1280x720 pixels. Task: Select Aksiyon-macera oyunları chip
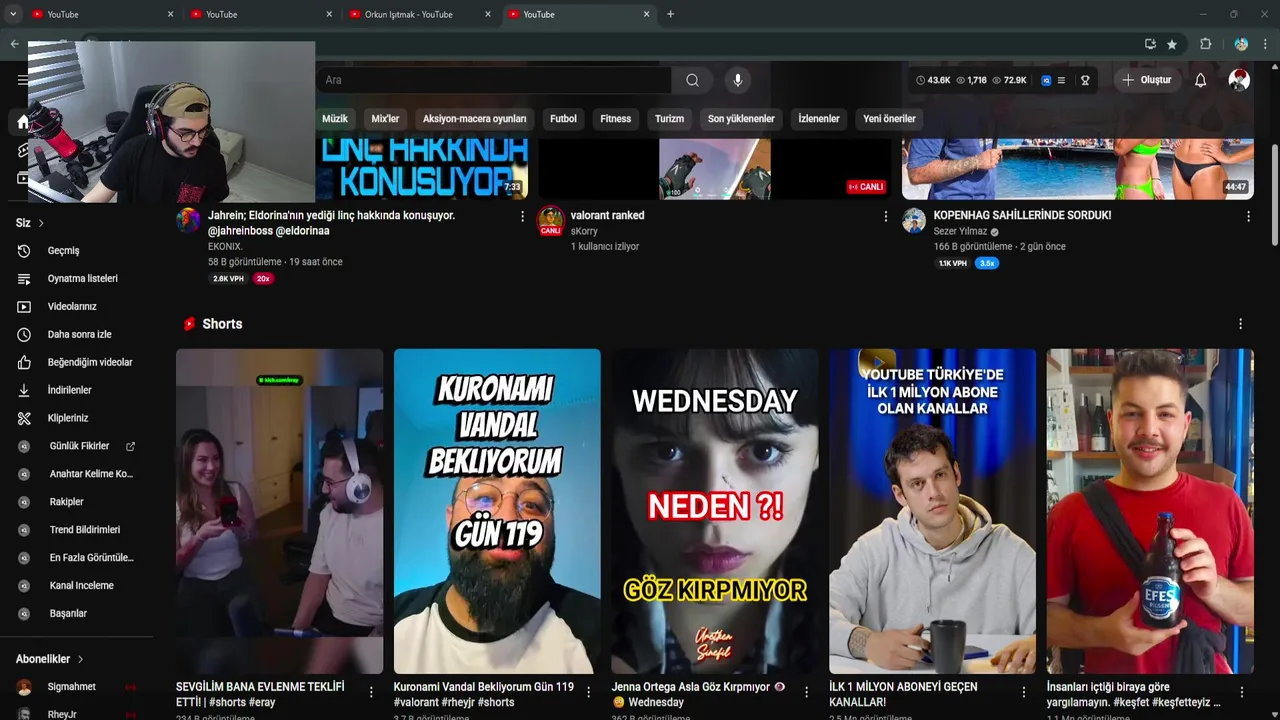tap(474, 119)
